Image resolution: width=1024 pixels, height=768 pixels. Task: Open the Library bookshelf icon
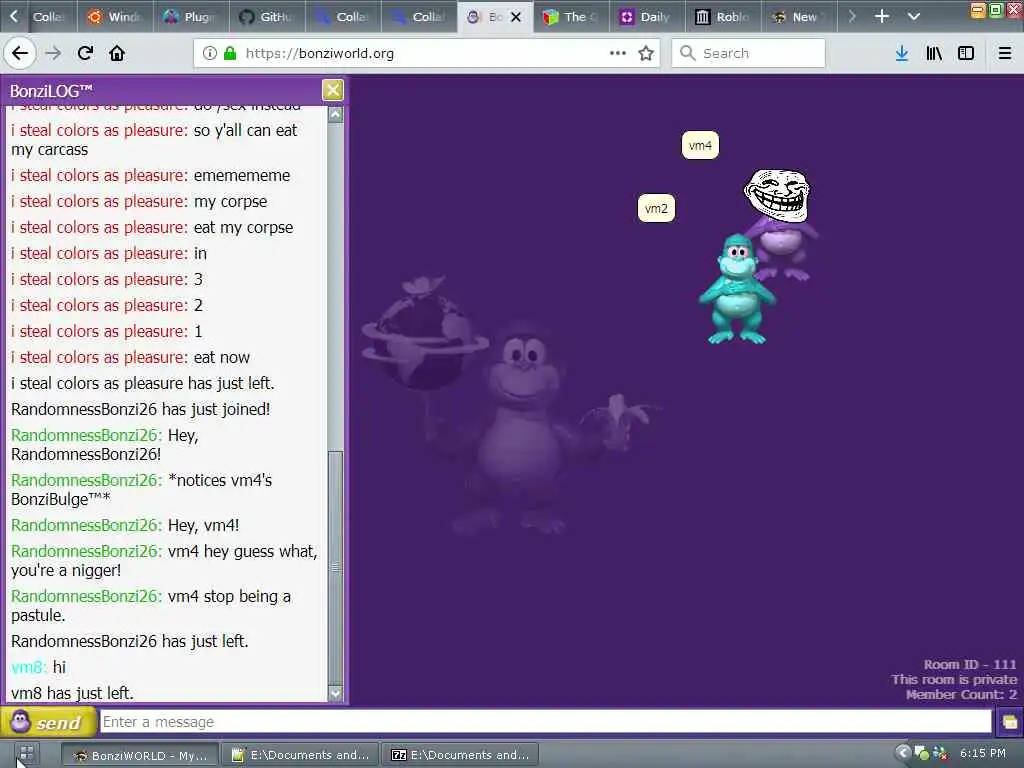(934, 54)
